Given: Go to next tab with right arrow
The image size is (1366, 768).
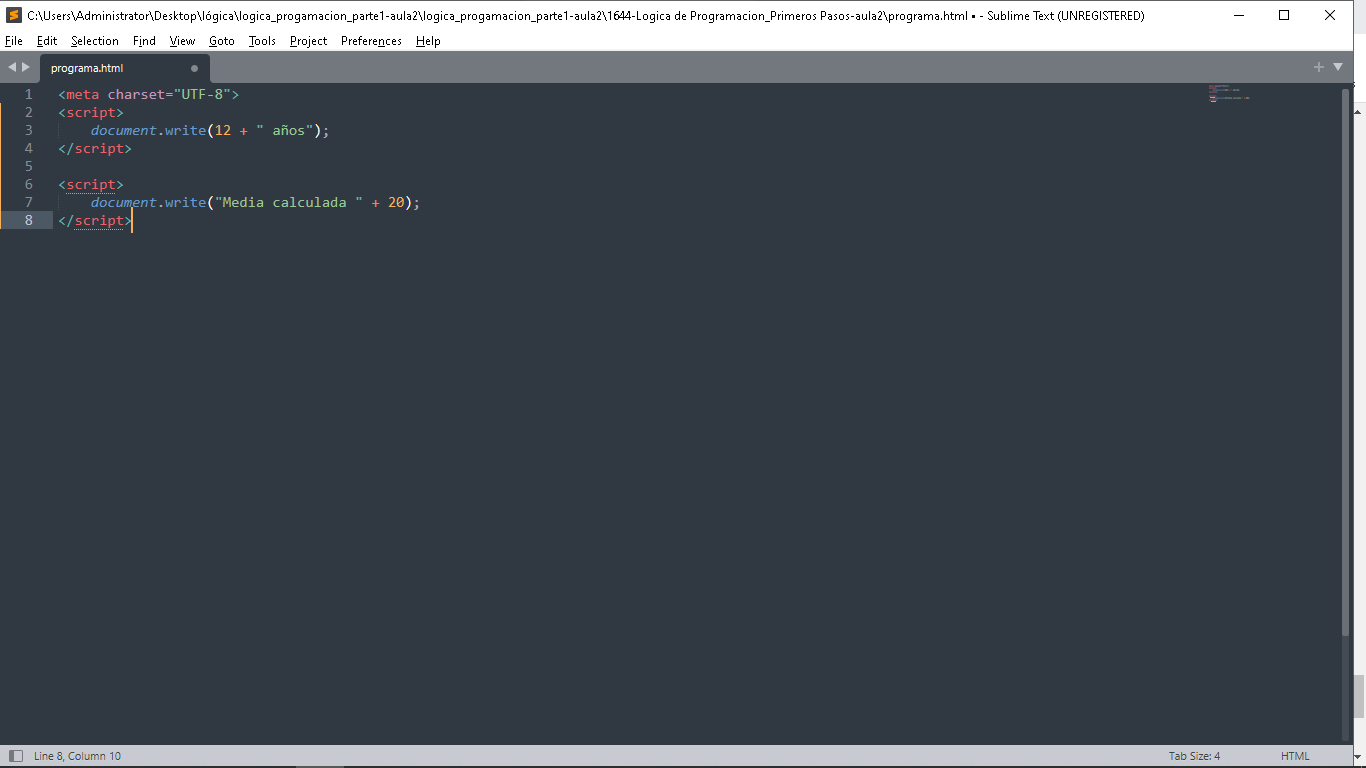Looking at the screenshot, I should (26, 67).
